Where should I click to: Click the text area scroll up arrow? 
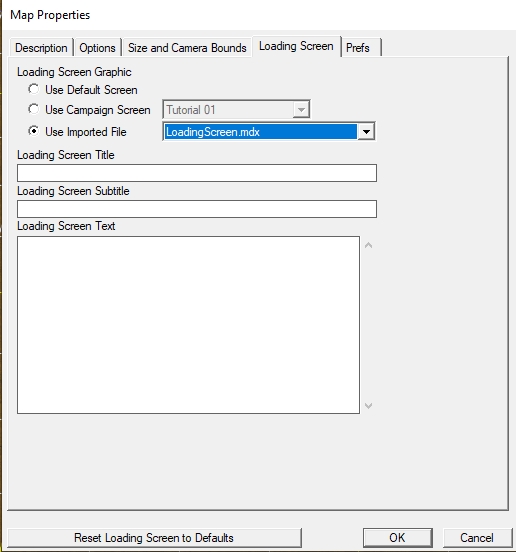pos(369,245)
